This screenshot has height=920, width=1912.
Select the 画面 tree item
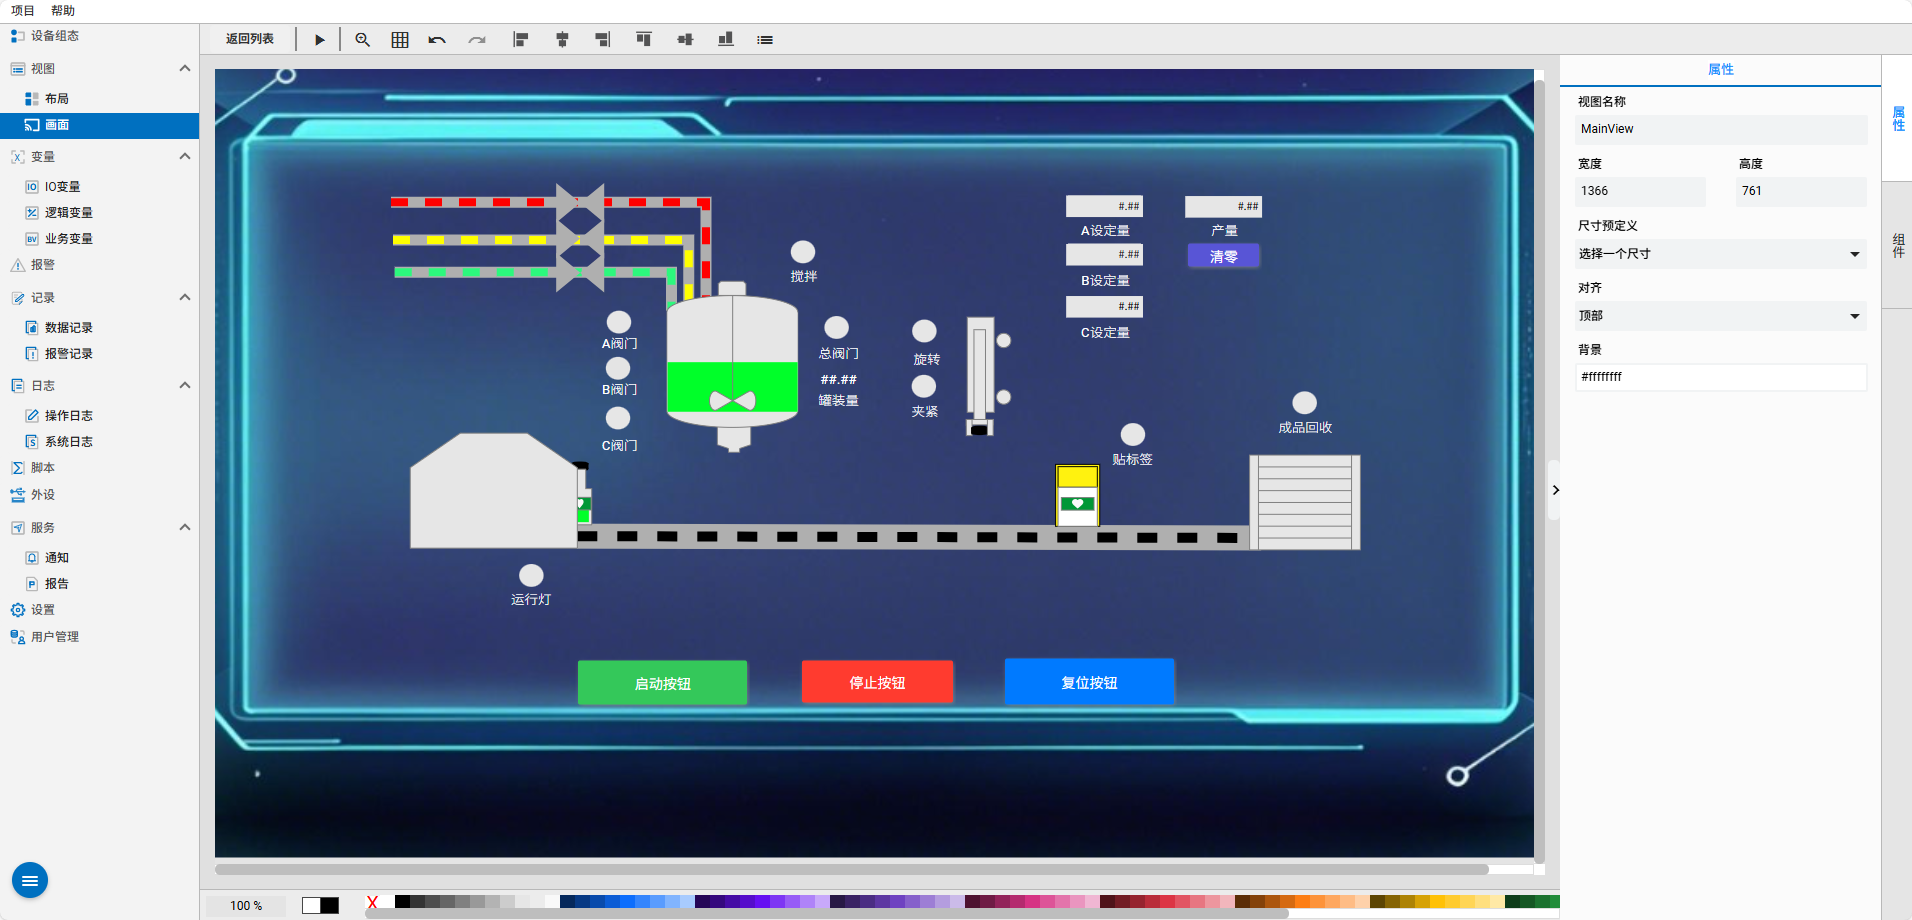coord(100,125)
